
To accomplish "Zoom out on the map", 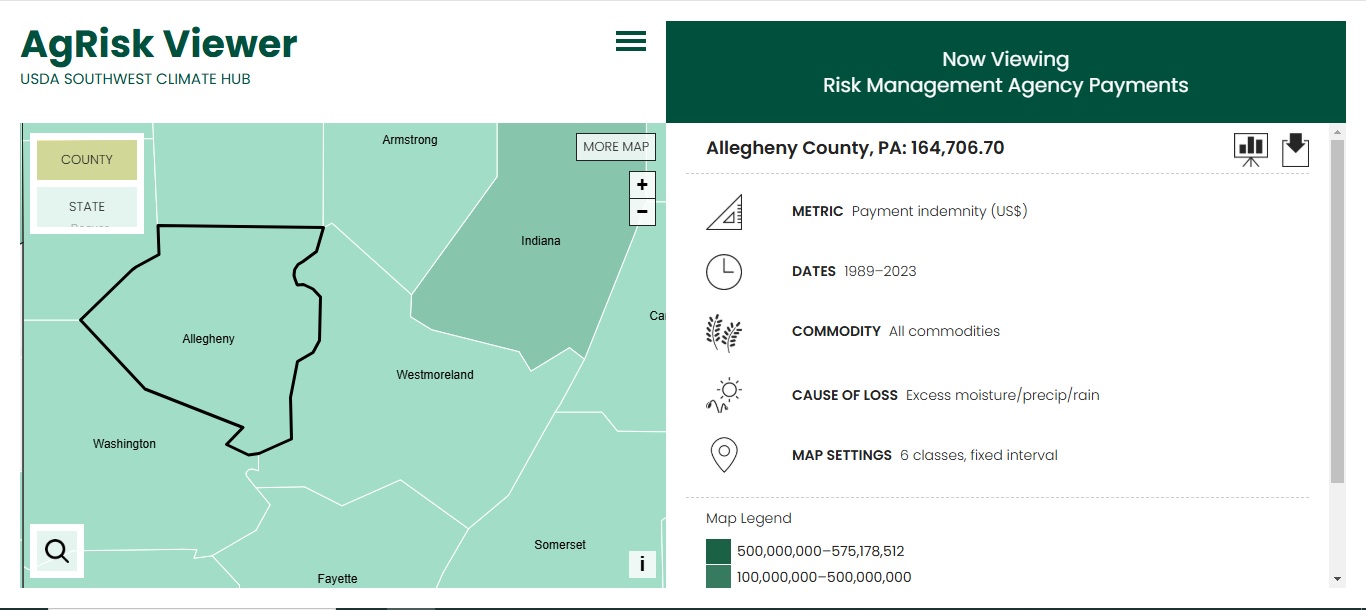I will 642,212.
